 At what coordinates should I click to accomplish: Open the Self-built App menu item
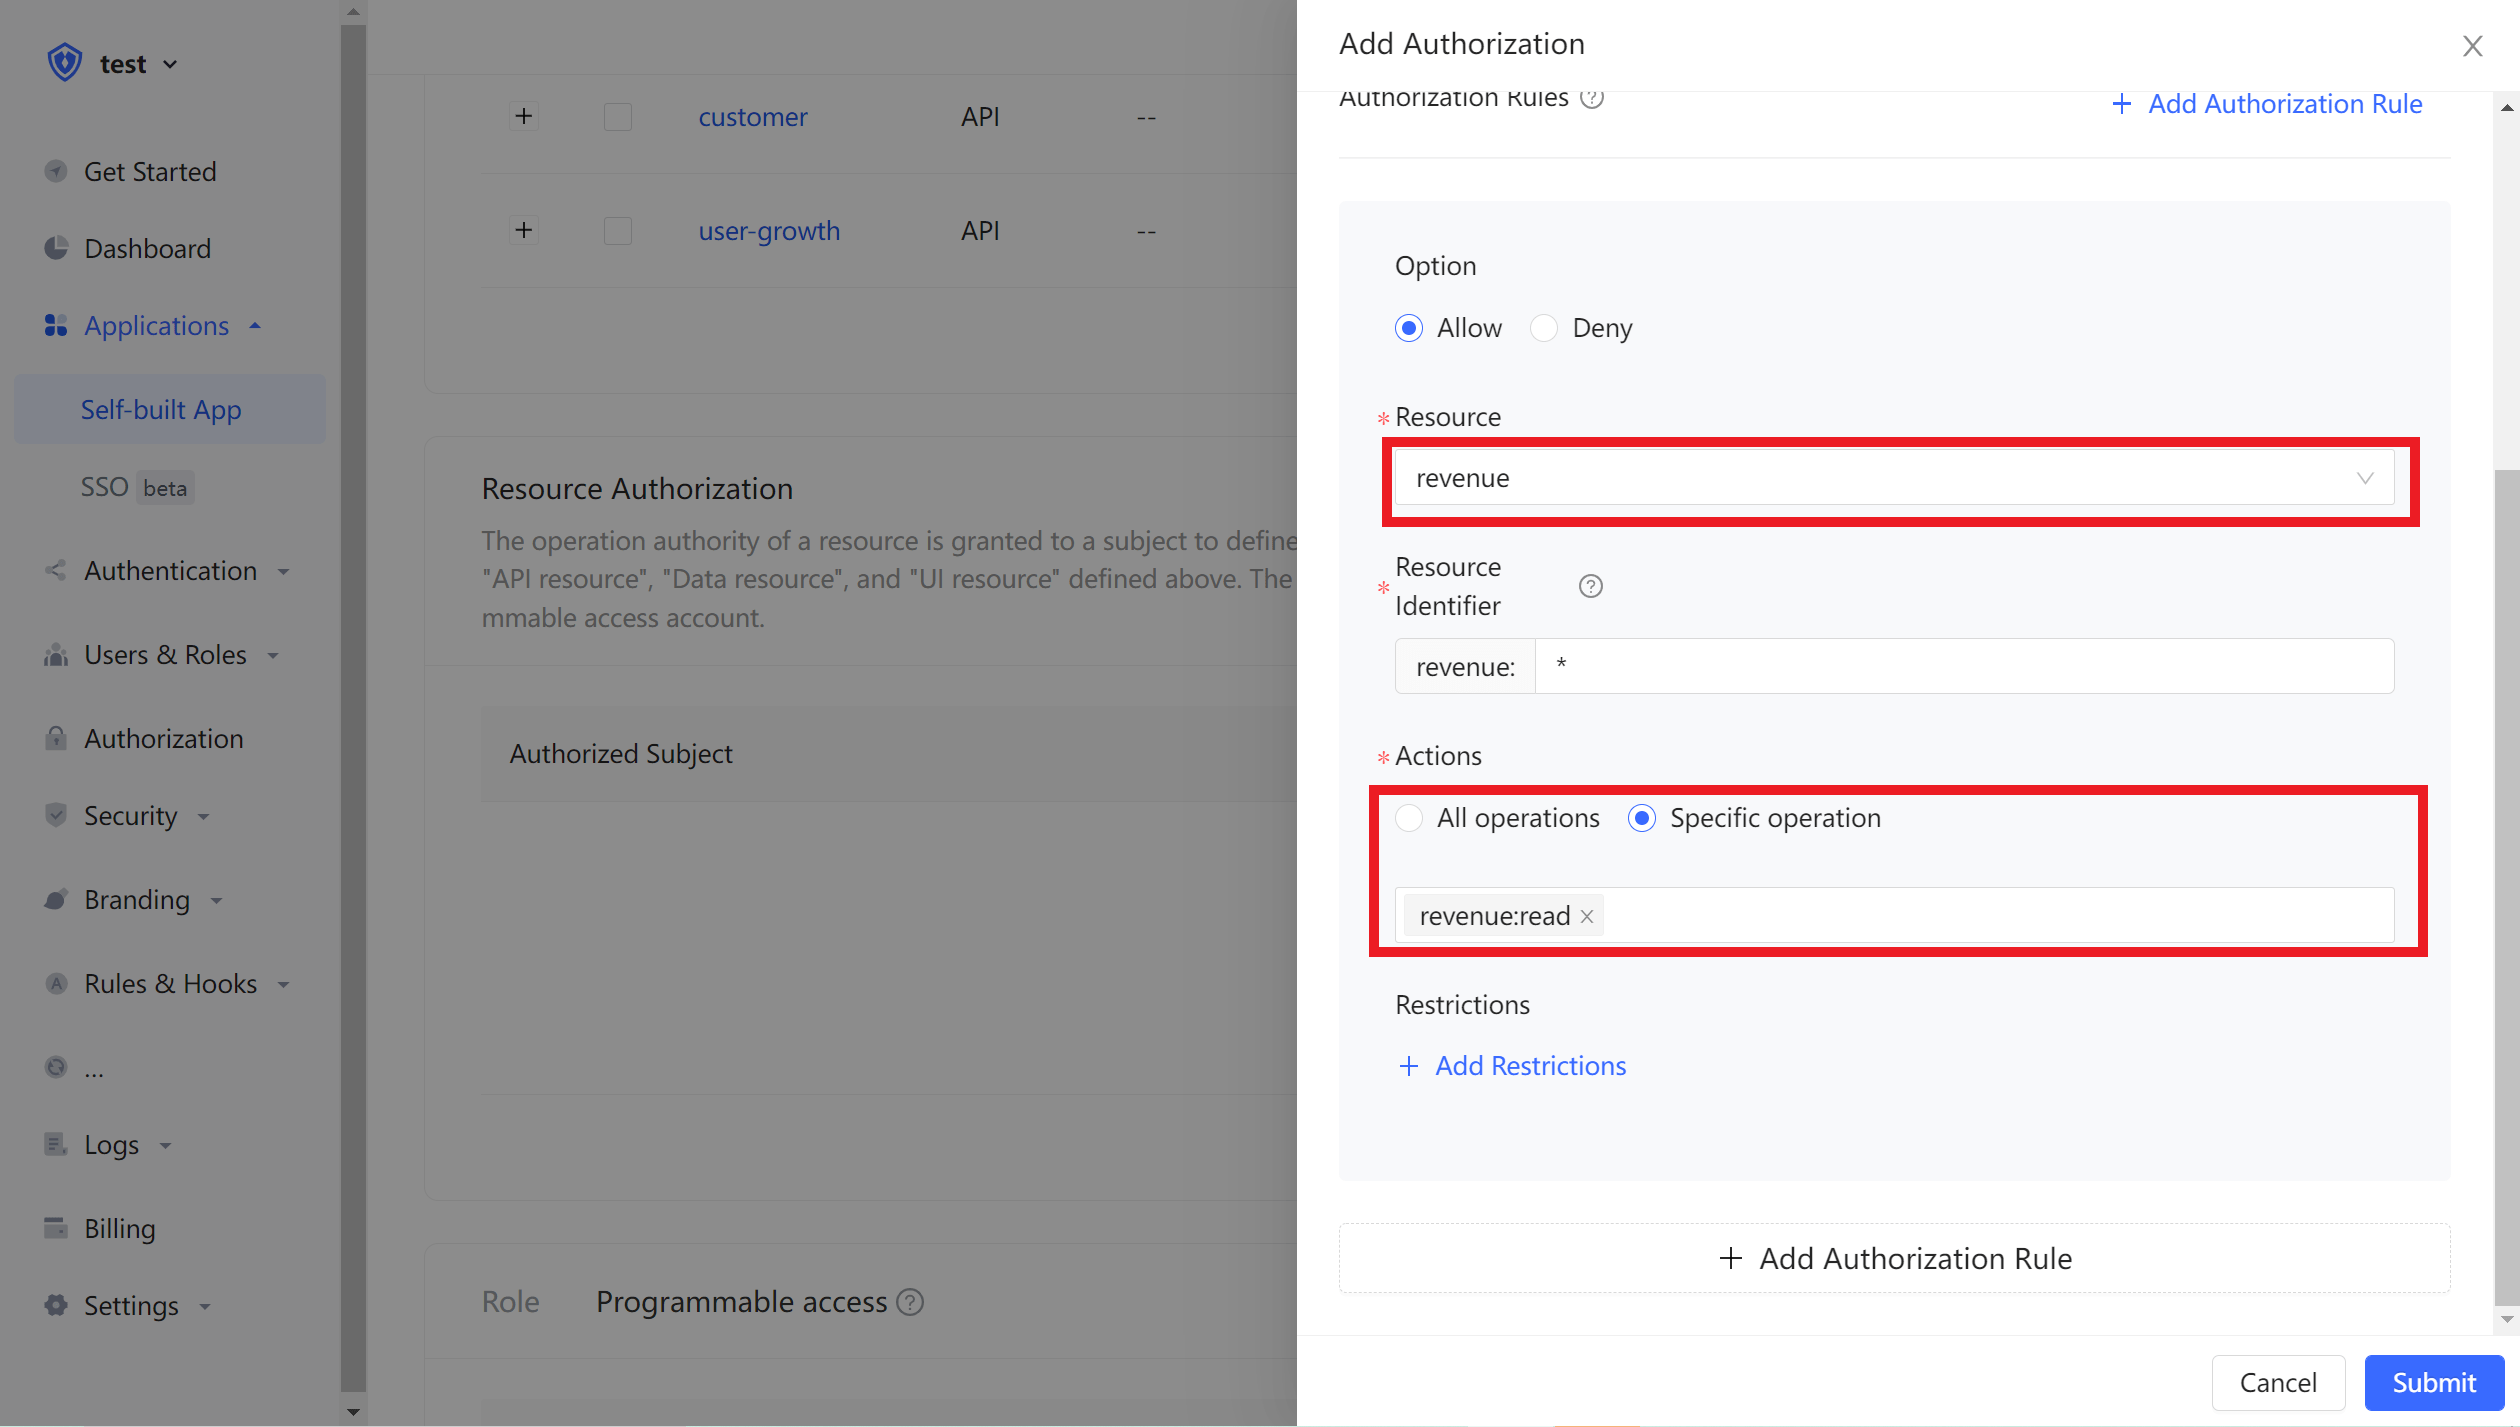pos(161,410)
